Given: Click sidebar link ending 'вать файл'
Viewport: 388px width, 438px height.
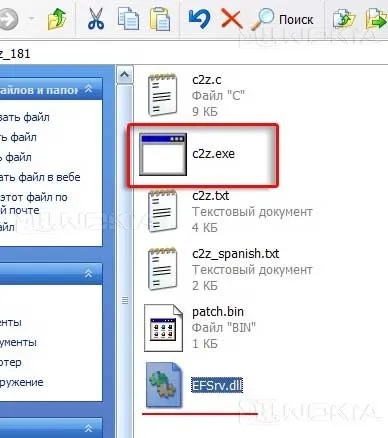Looking at the screenshot, I should click(x=25, y=117).
